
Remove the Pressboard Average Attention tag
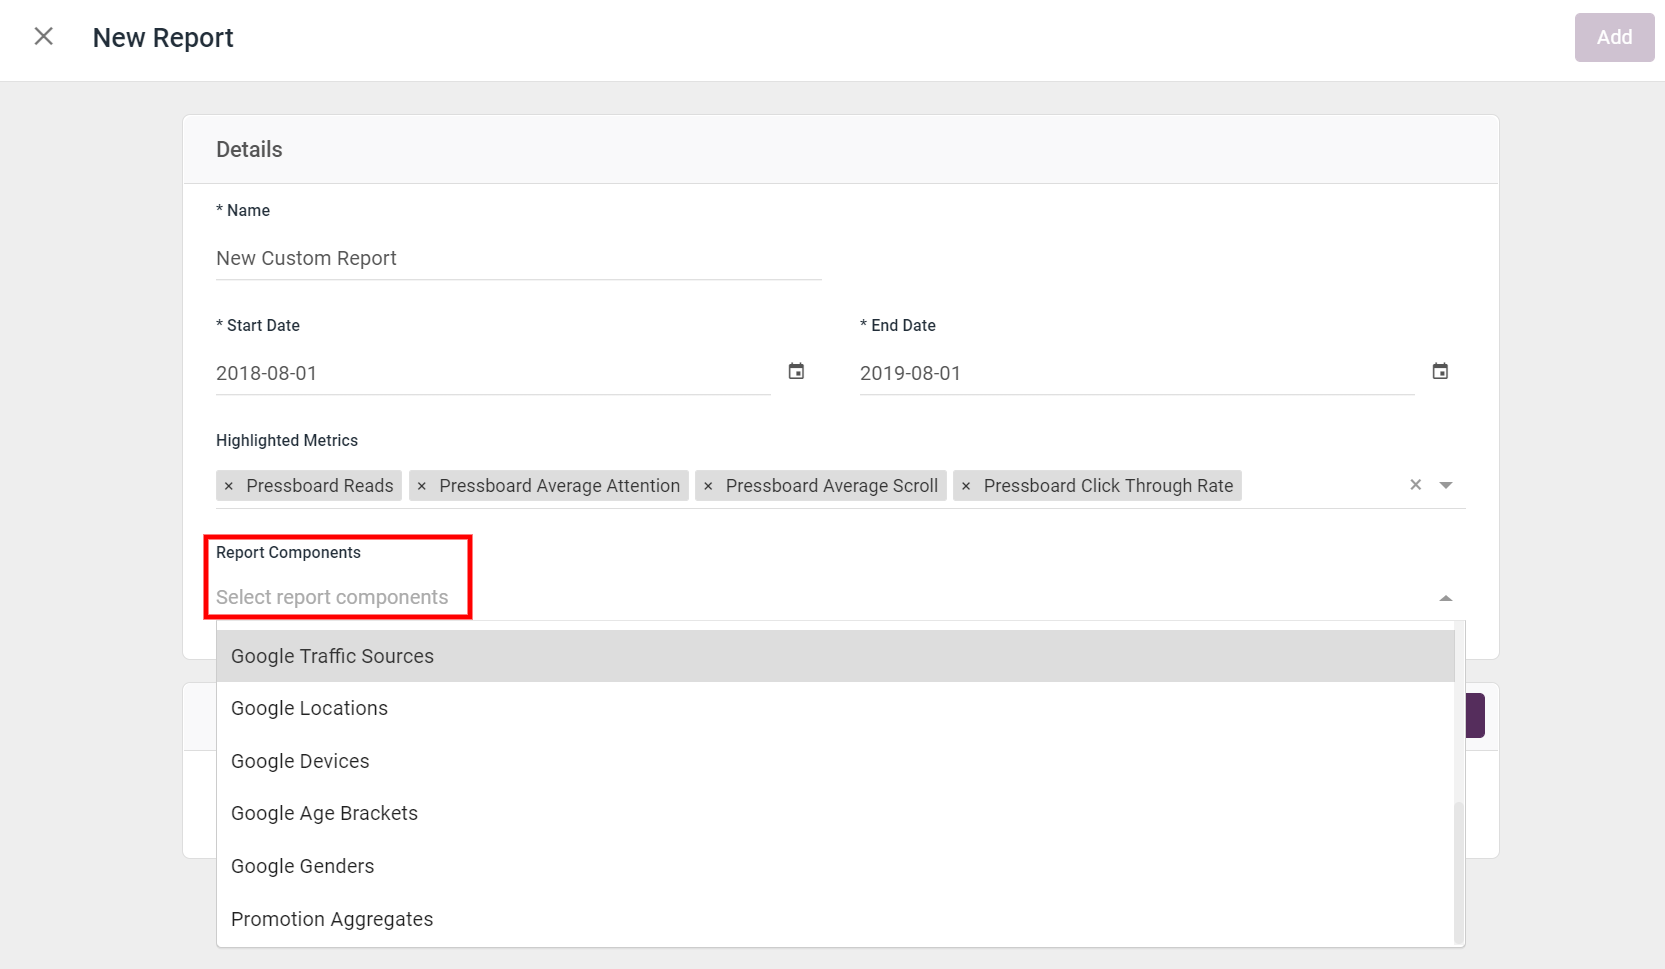click(422, 486)
